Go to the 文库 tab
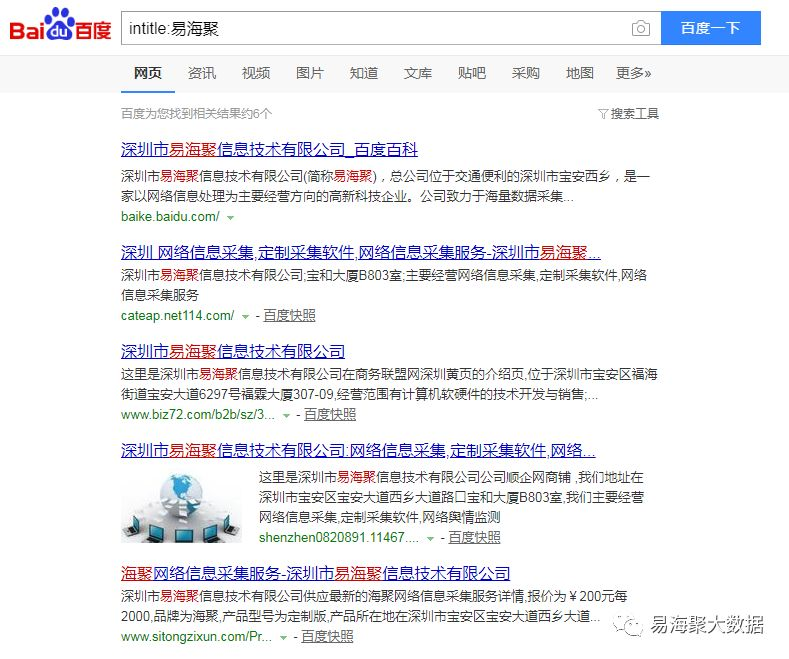 (418, 73)
